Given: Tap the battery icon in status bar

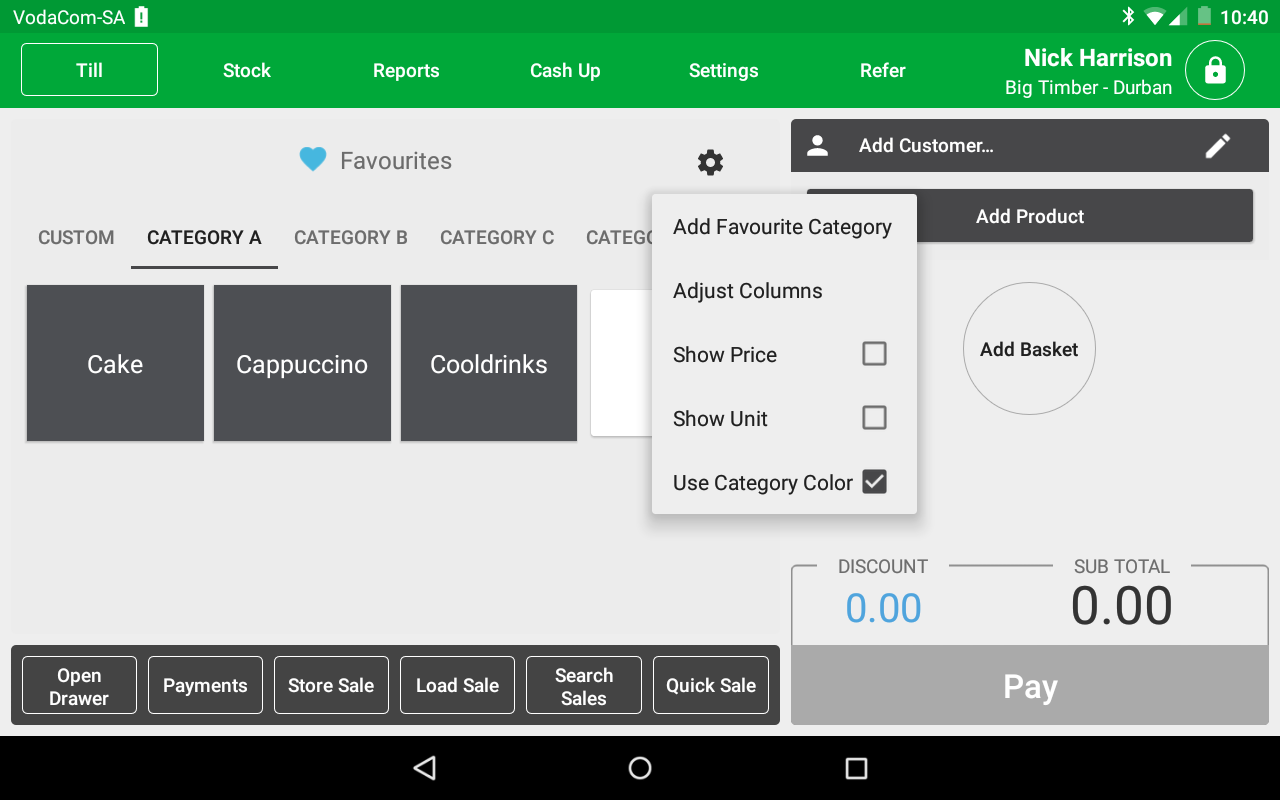Looking at the screenshot, I should (1204, 16).
